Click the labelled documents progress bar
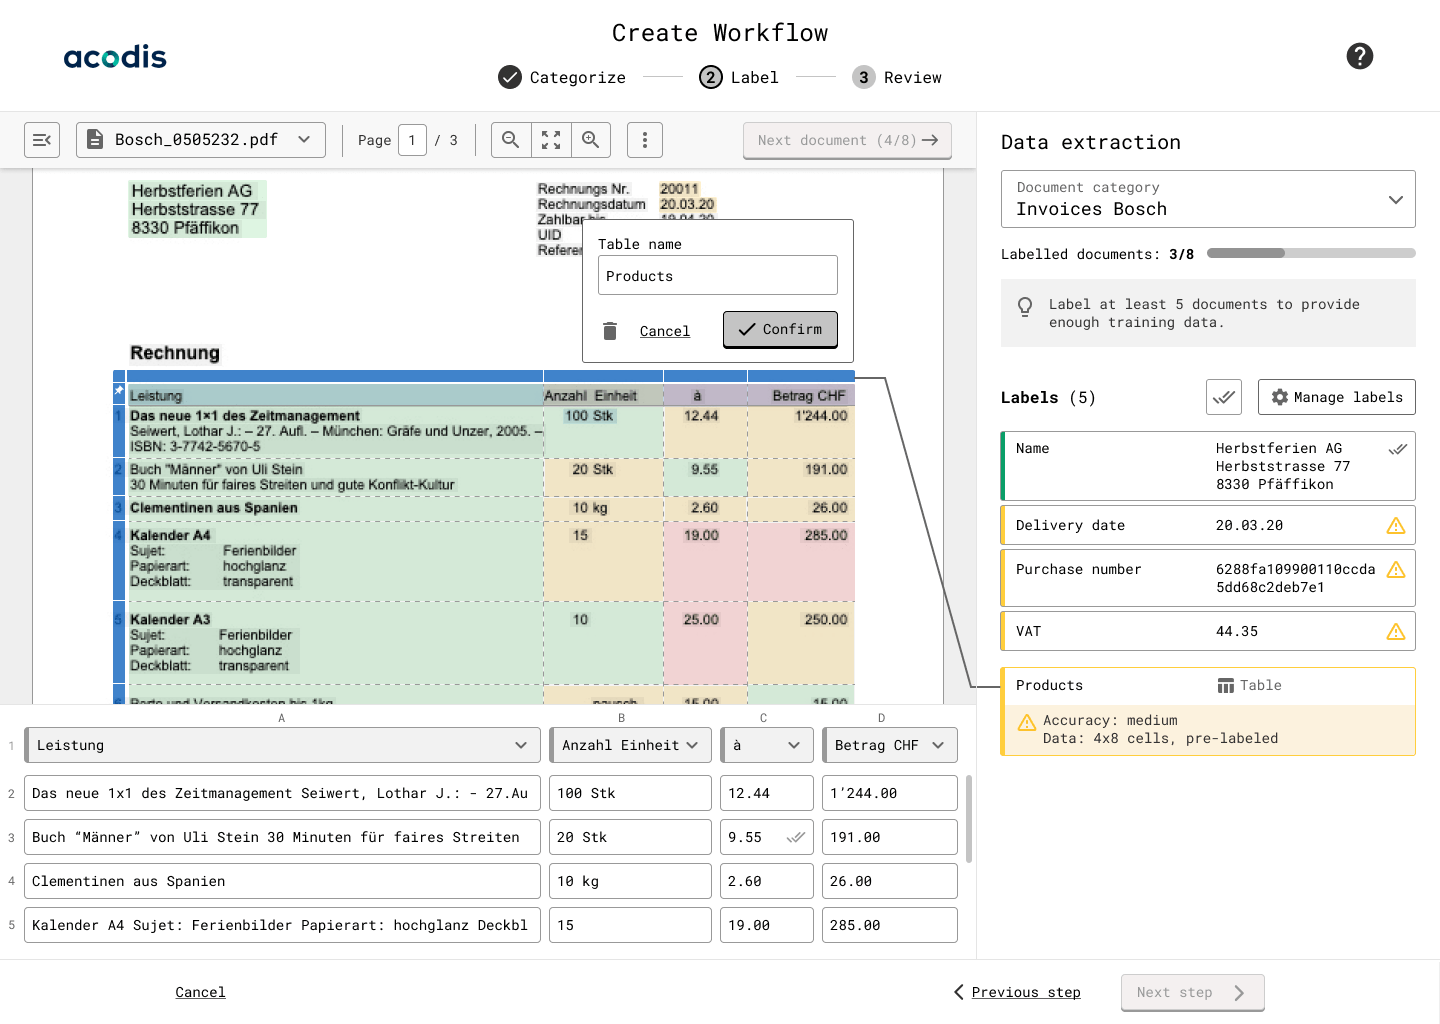 coord(1311,253)
